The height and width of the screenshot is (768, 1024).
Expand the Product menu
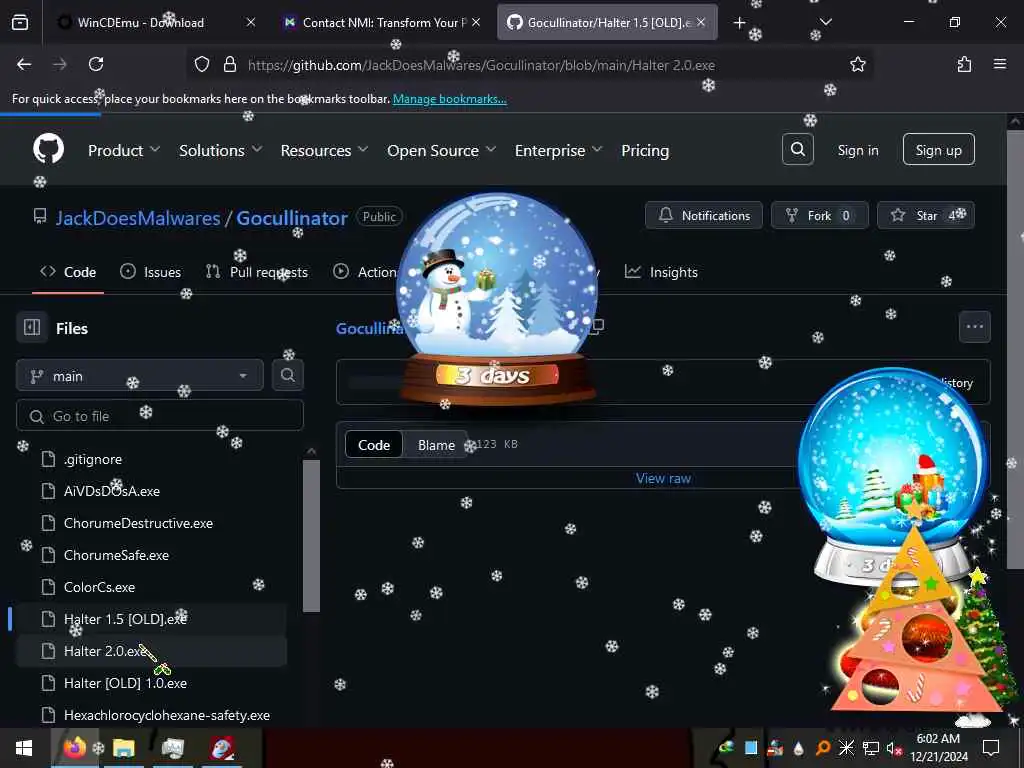tap(124, 150)
